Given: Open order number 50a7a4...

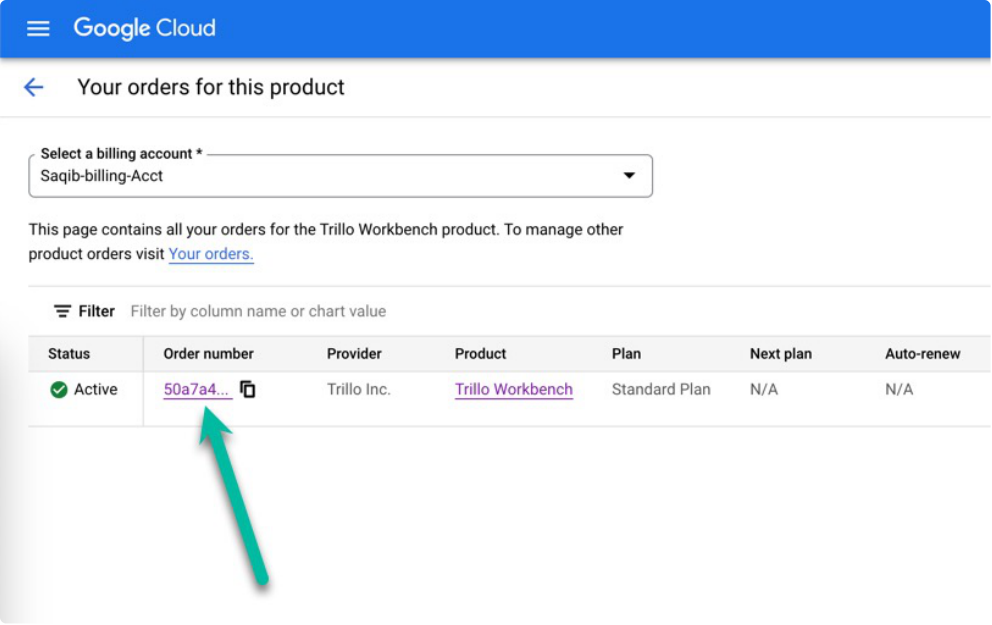Looking at the screenshot, I should (196, 390).
